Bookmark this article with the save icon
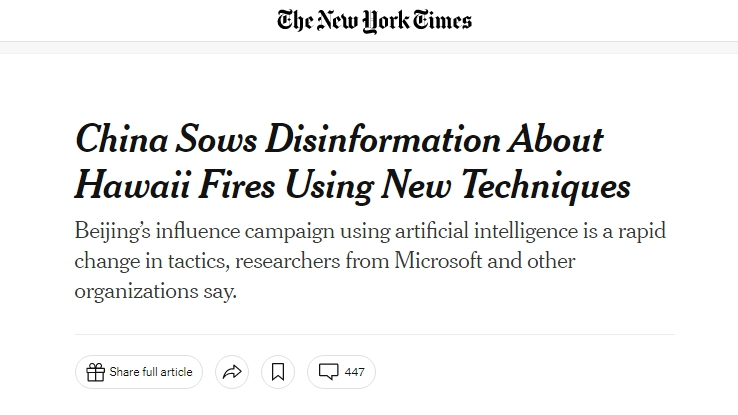 point(278,373)
